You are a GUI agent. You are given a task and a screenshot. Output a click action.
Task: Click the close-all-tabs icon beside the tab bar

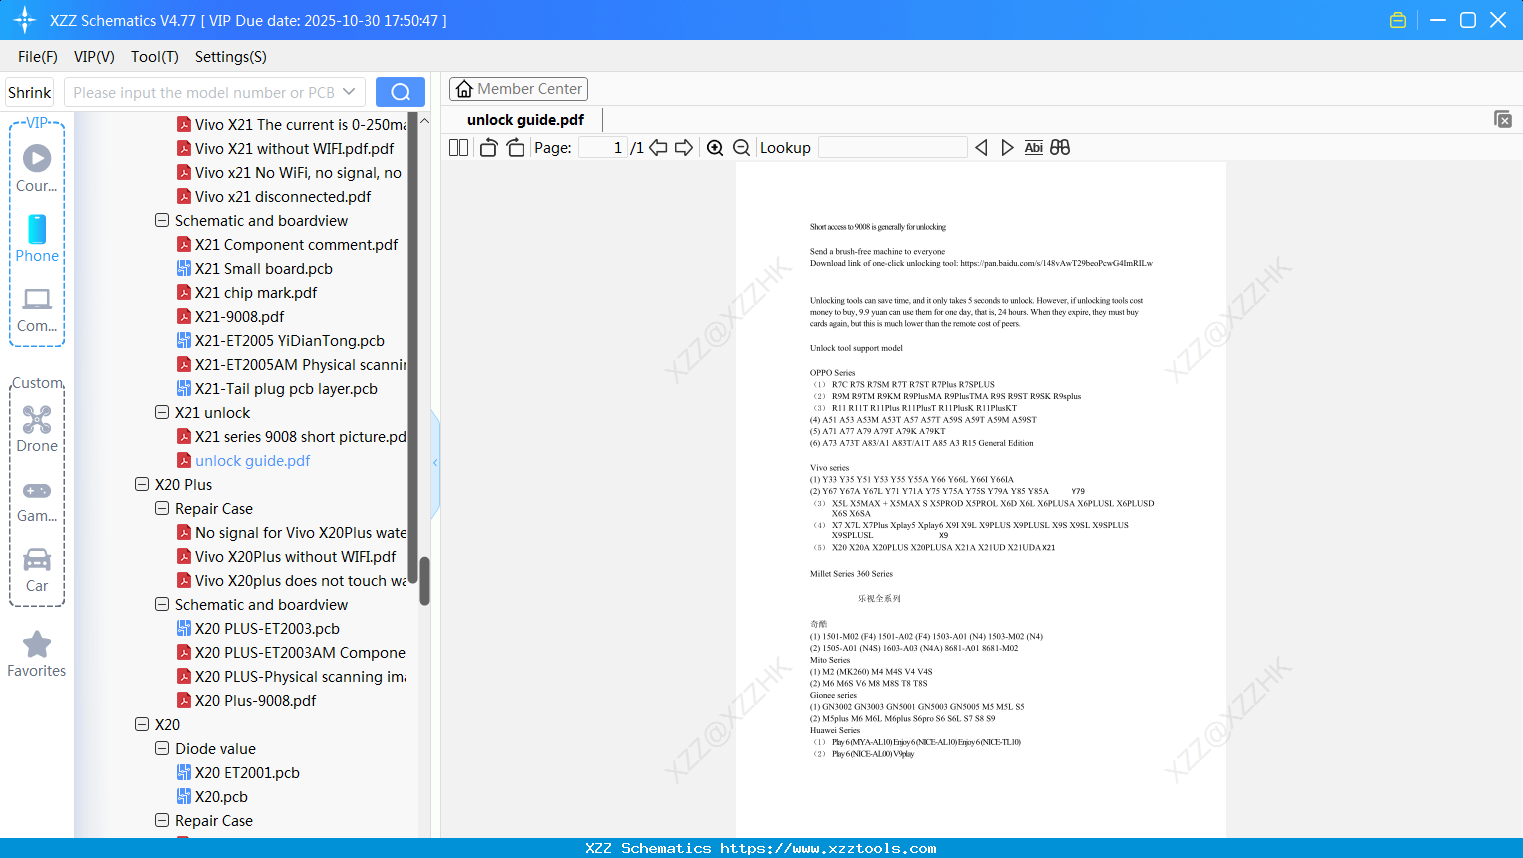click(1503, 119)
